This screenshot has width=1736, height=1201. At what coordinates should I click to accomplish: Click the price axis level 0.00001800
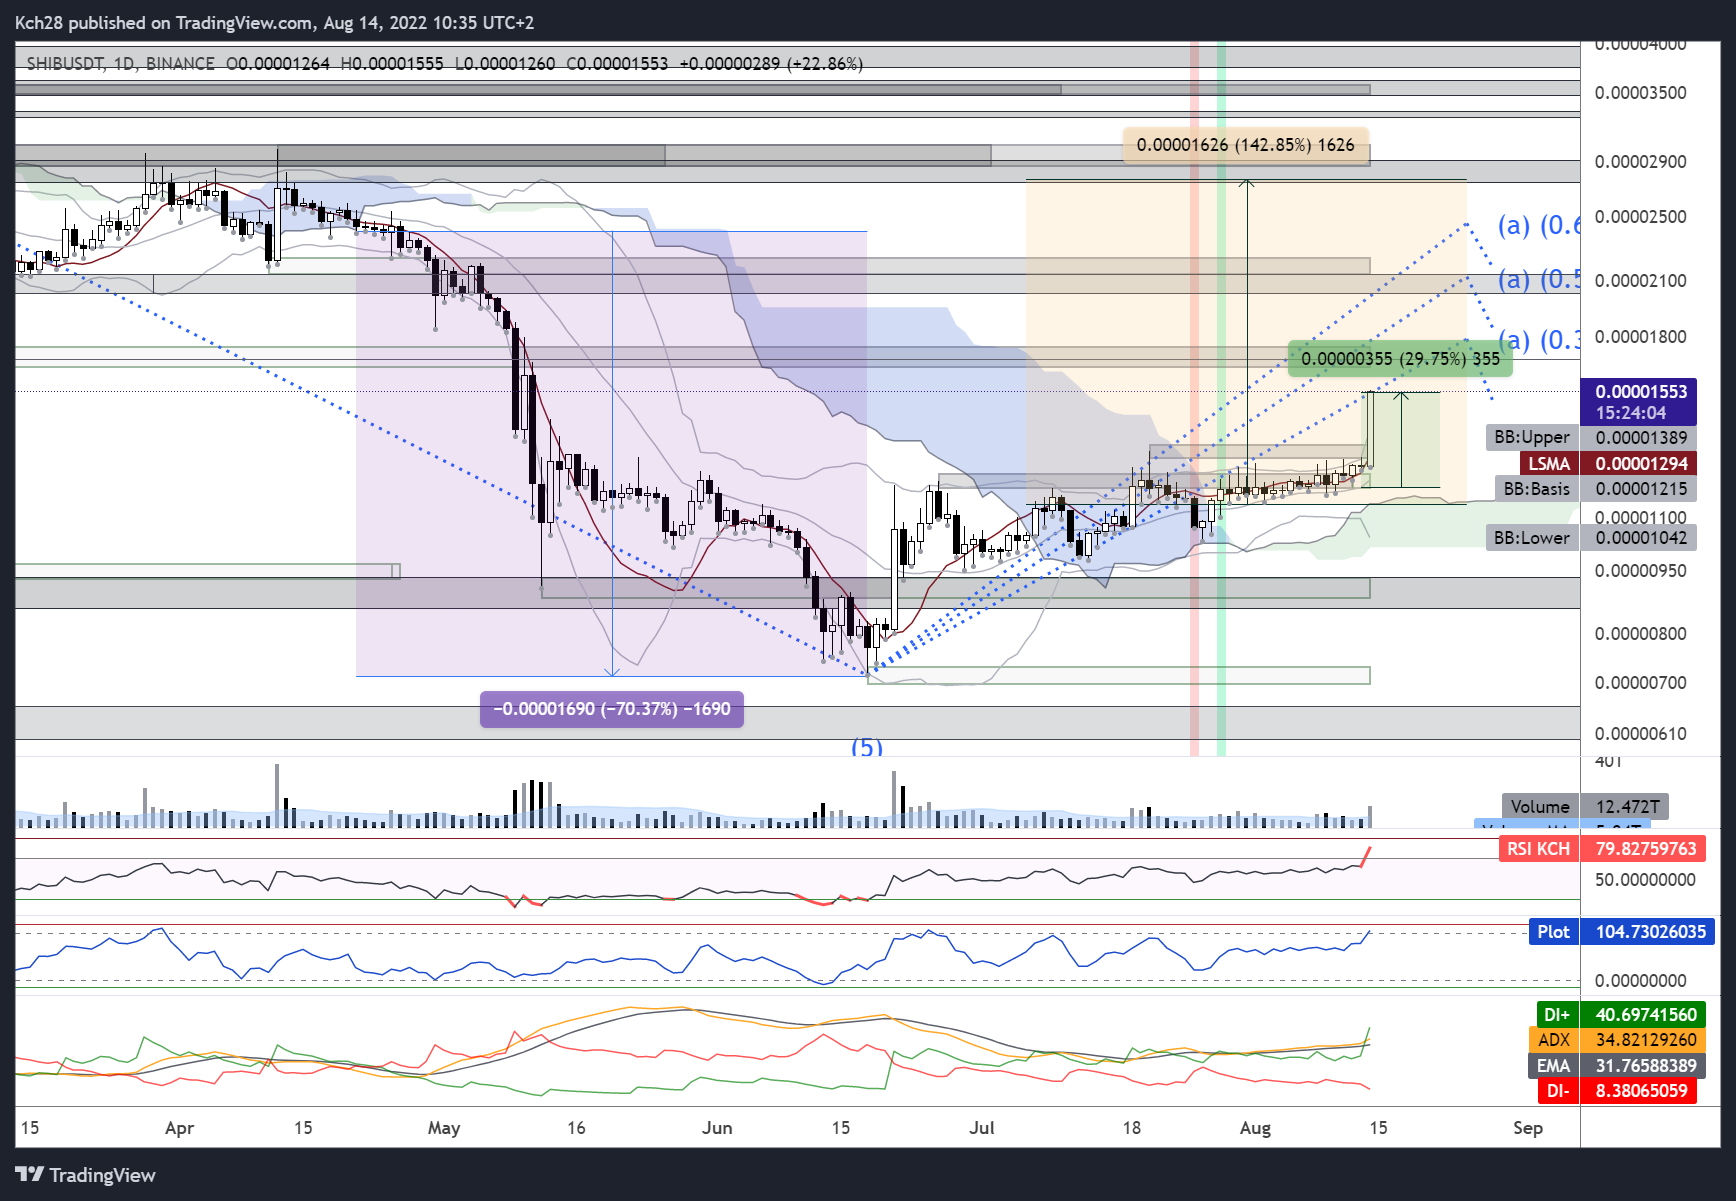point(1640,337)
